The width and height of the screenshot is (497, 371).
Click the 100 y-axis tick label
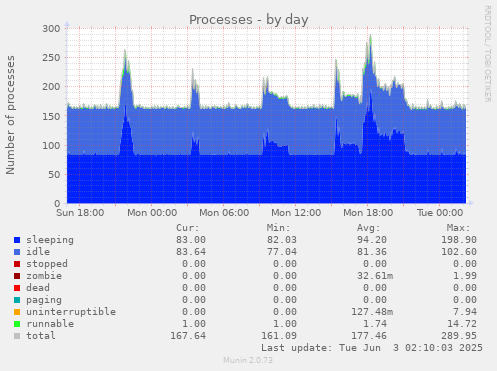(51, 145)
